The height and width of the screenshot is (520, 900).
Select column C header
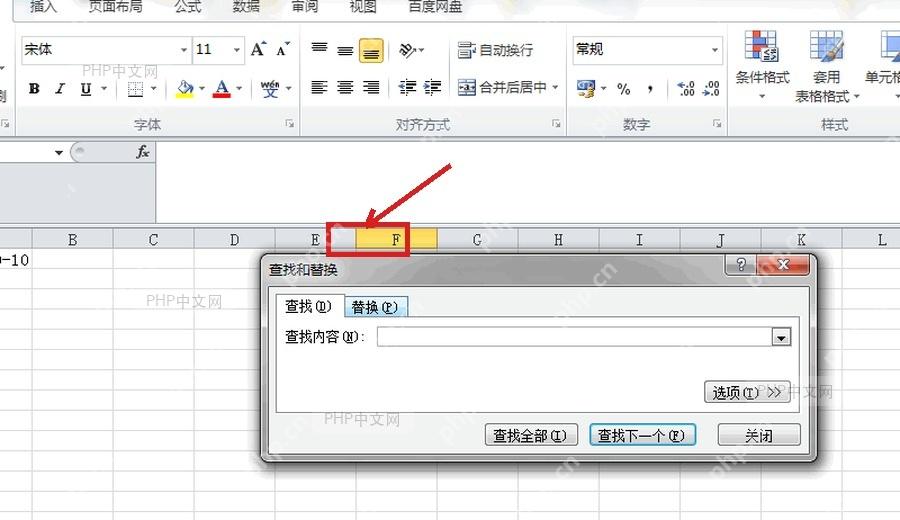point(153,239)
